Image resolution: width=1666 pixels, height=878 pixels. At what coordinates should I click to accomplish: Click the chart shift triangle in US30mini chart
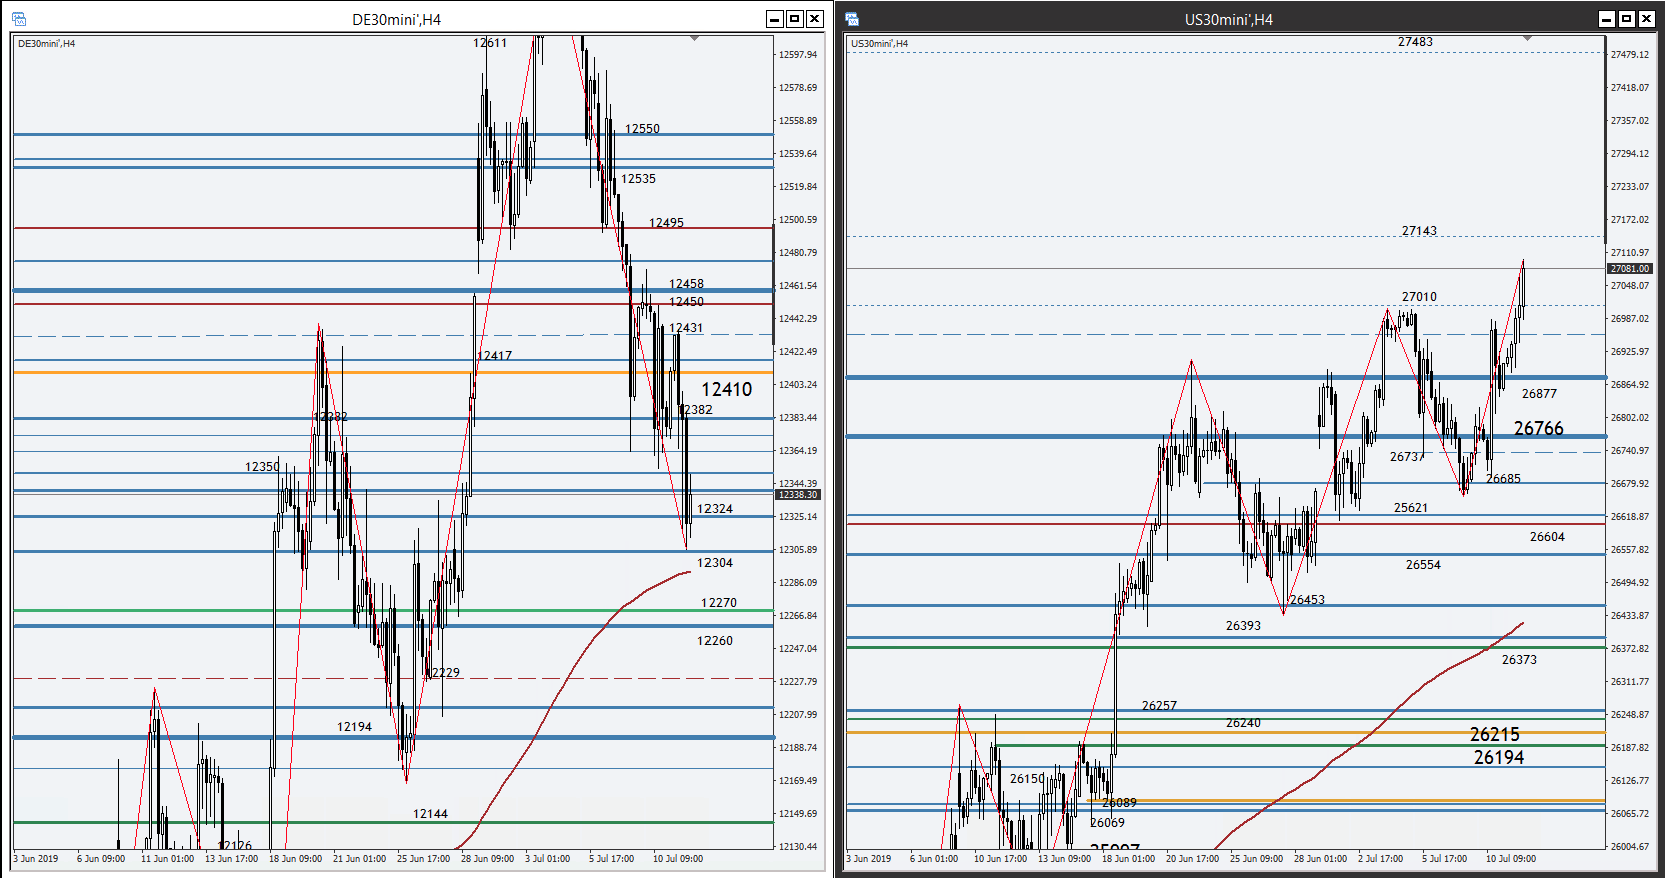1527,38
